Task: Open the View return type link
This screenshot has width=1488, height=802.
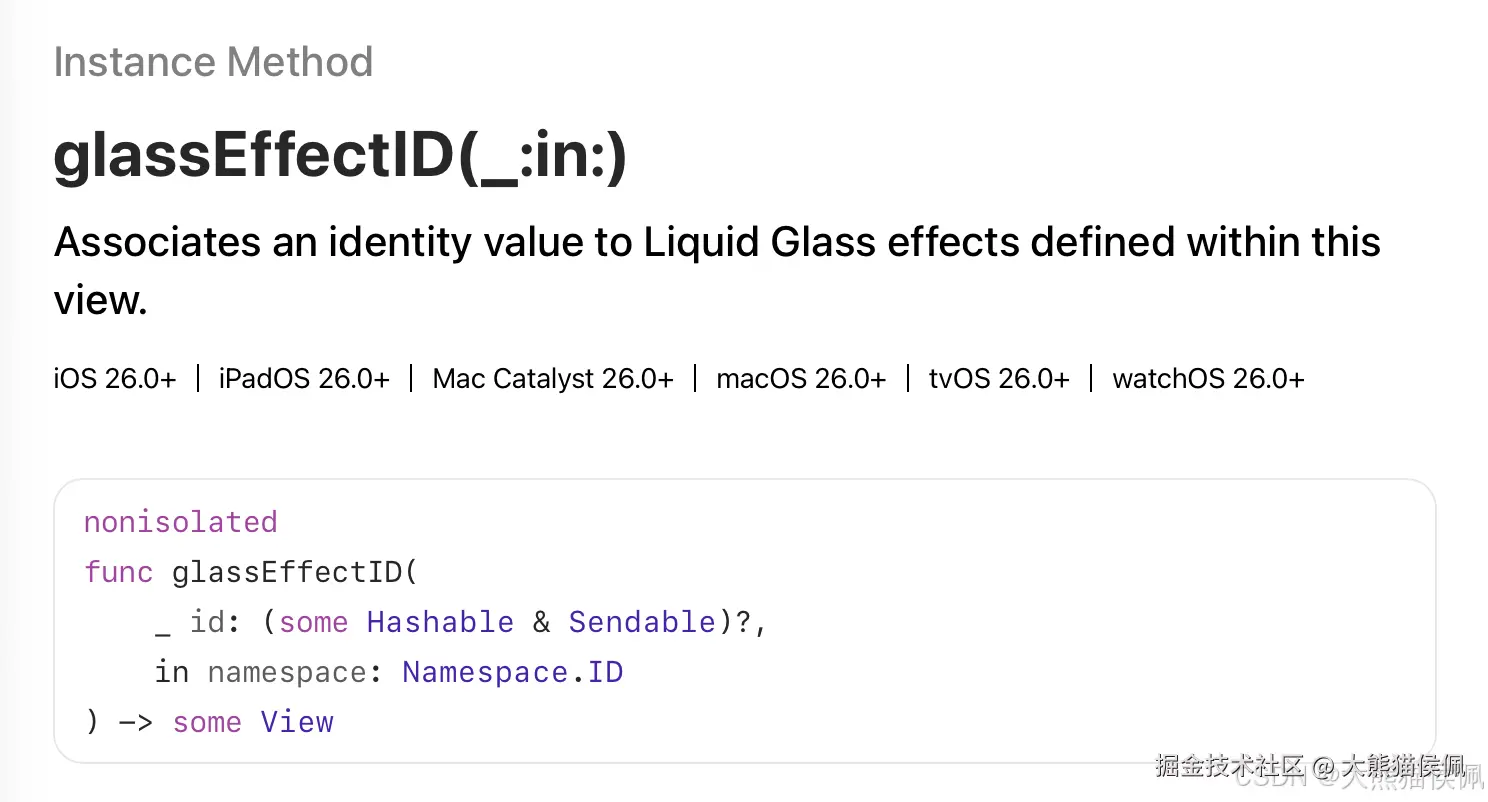Action: pyautogui.click(x=297, y=722)
